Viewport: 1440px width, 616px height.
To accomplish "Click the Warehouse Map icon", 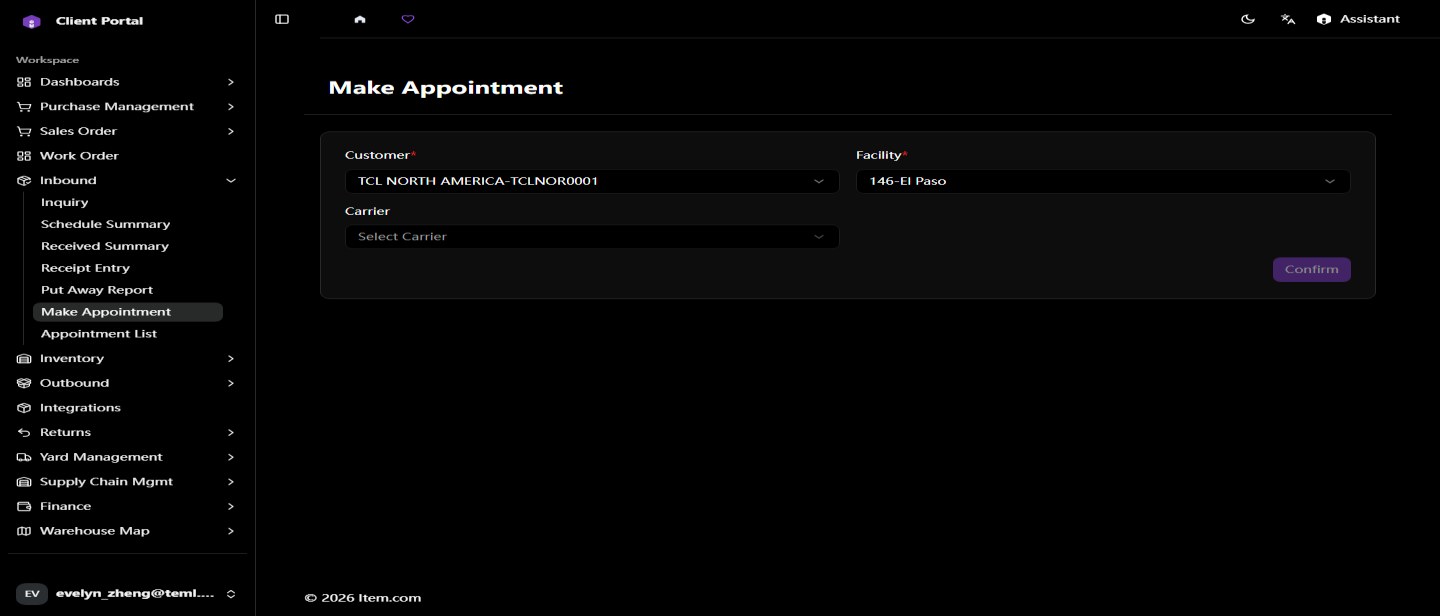I will click(24, 531).
